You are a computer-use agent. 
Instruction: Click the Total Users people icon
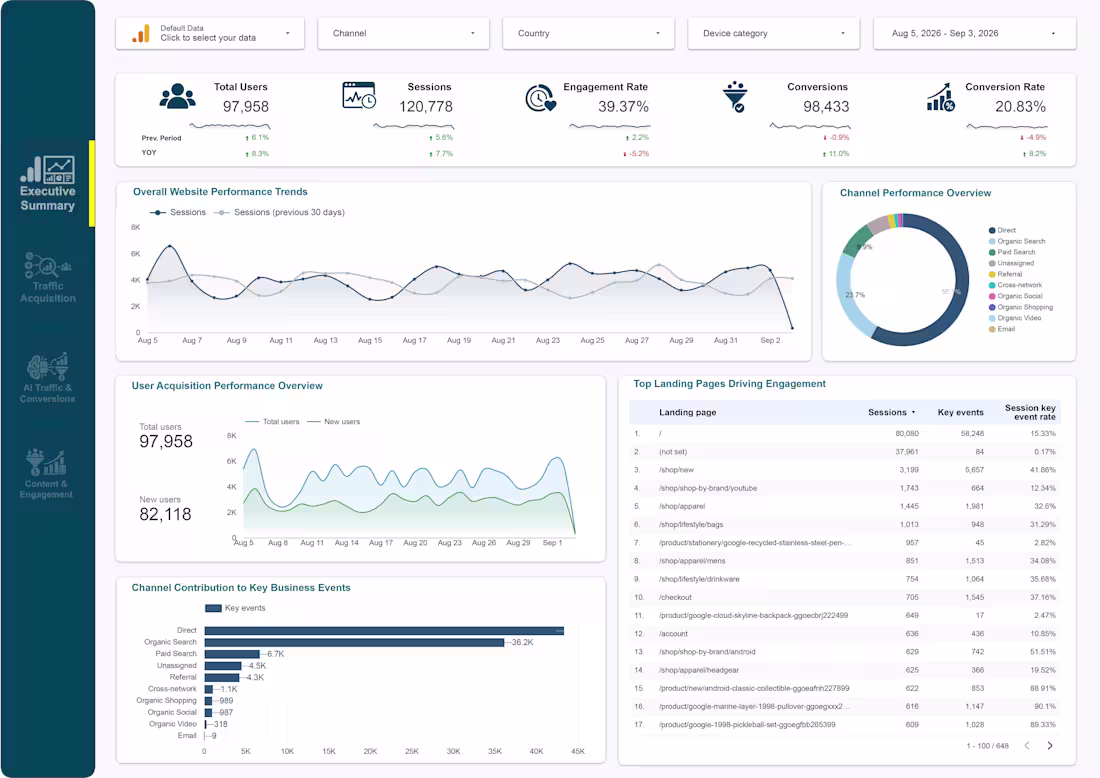click(177, 96)
